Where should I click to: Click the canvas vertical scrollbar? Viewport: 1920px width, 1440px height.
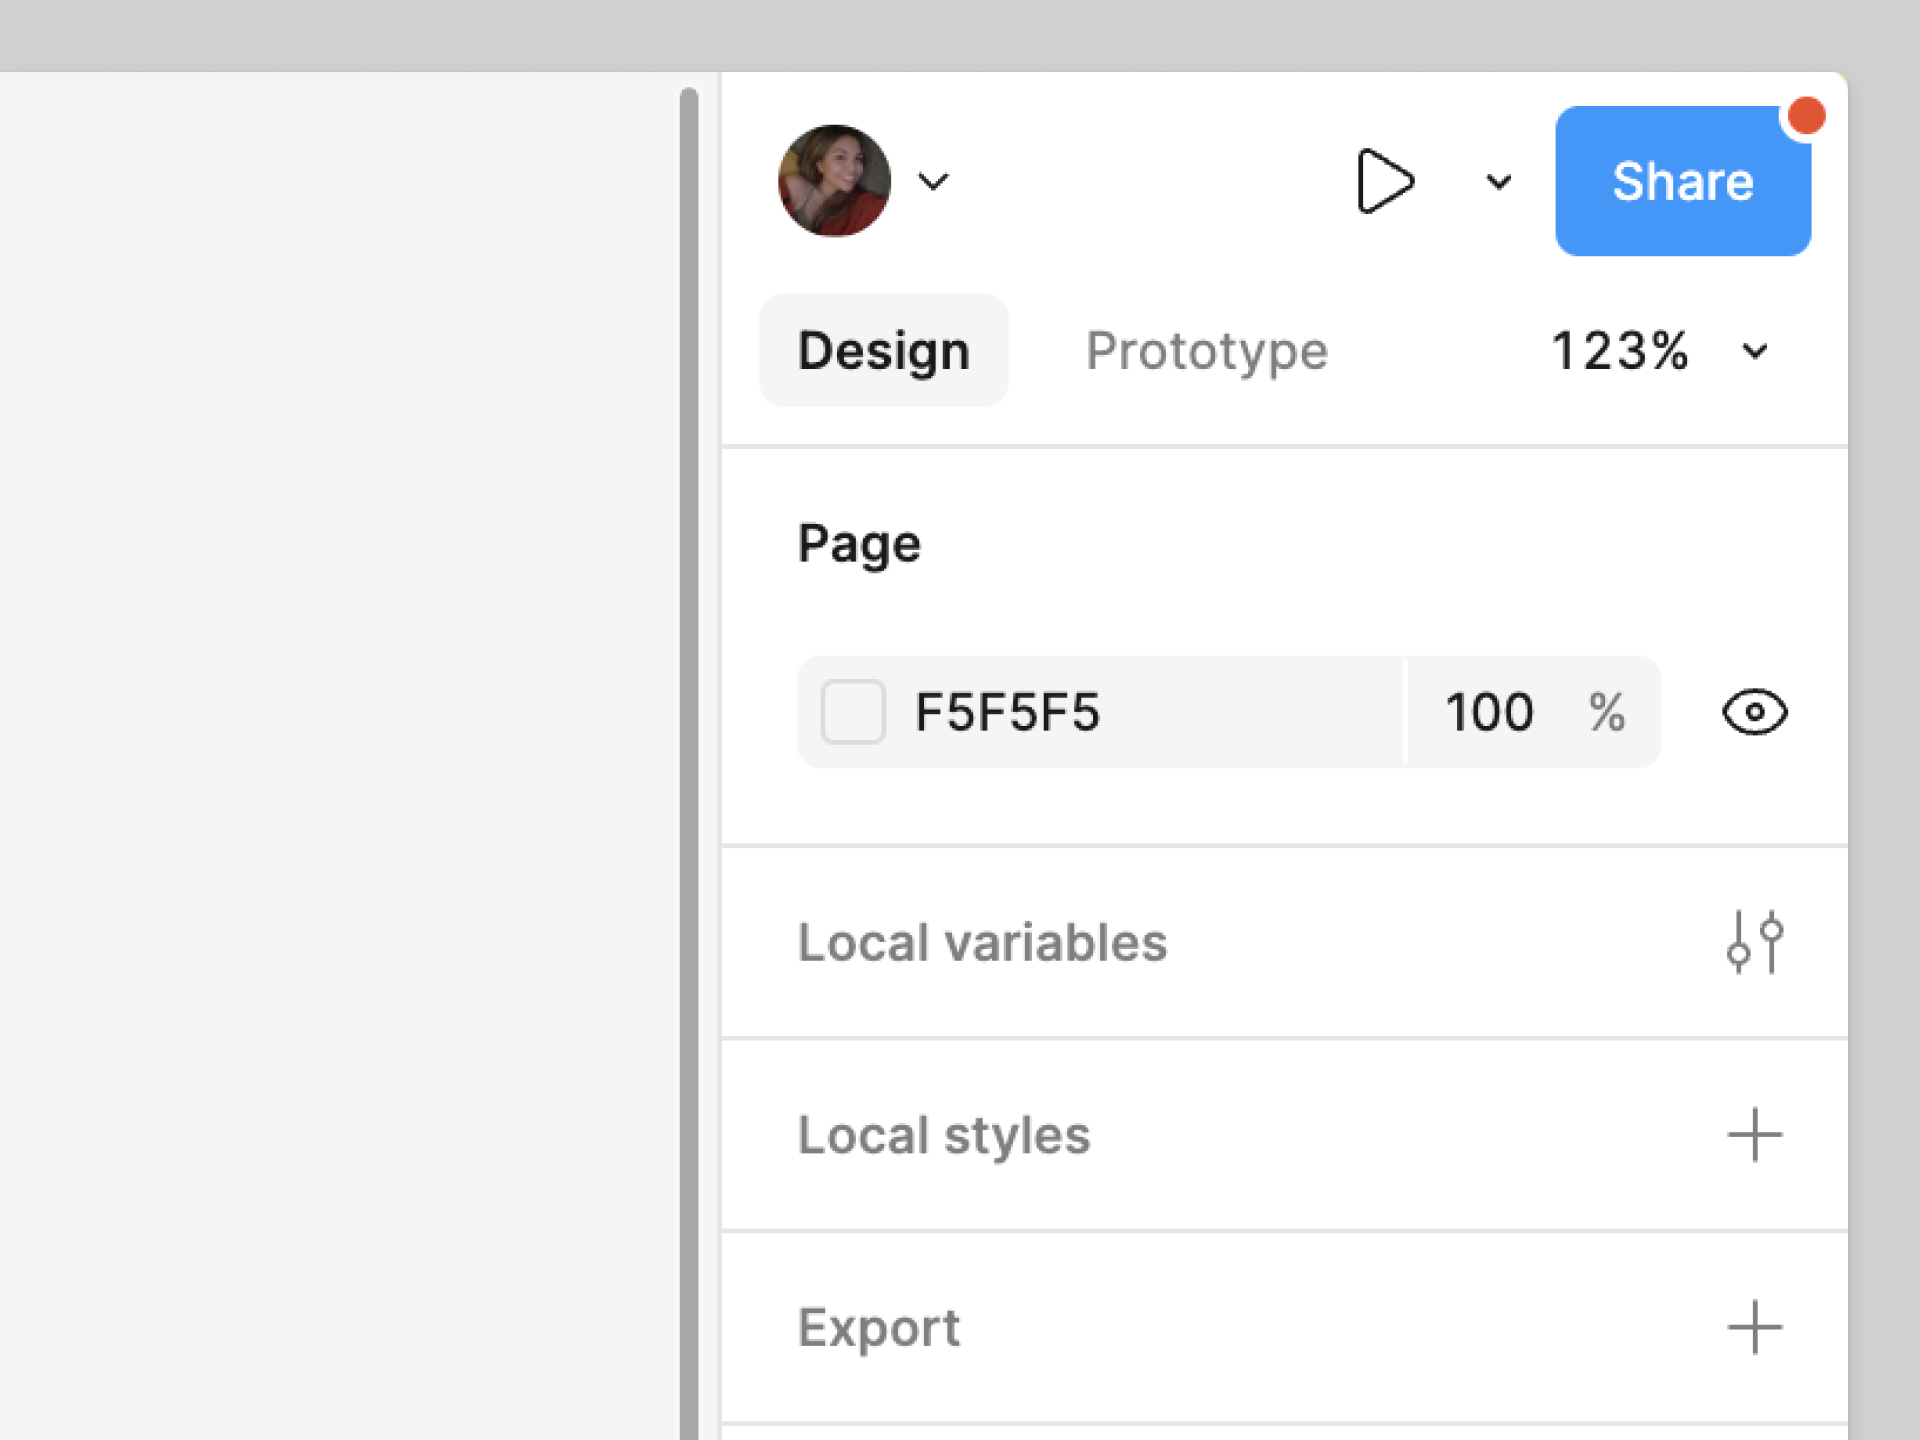689,764
